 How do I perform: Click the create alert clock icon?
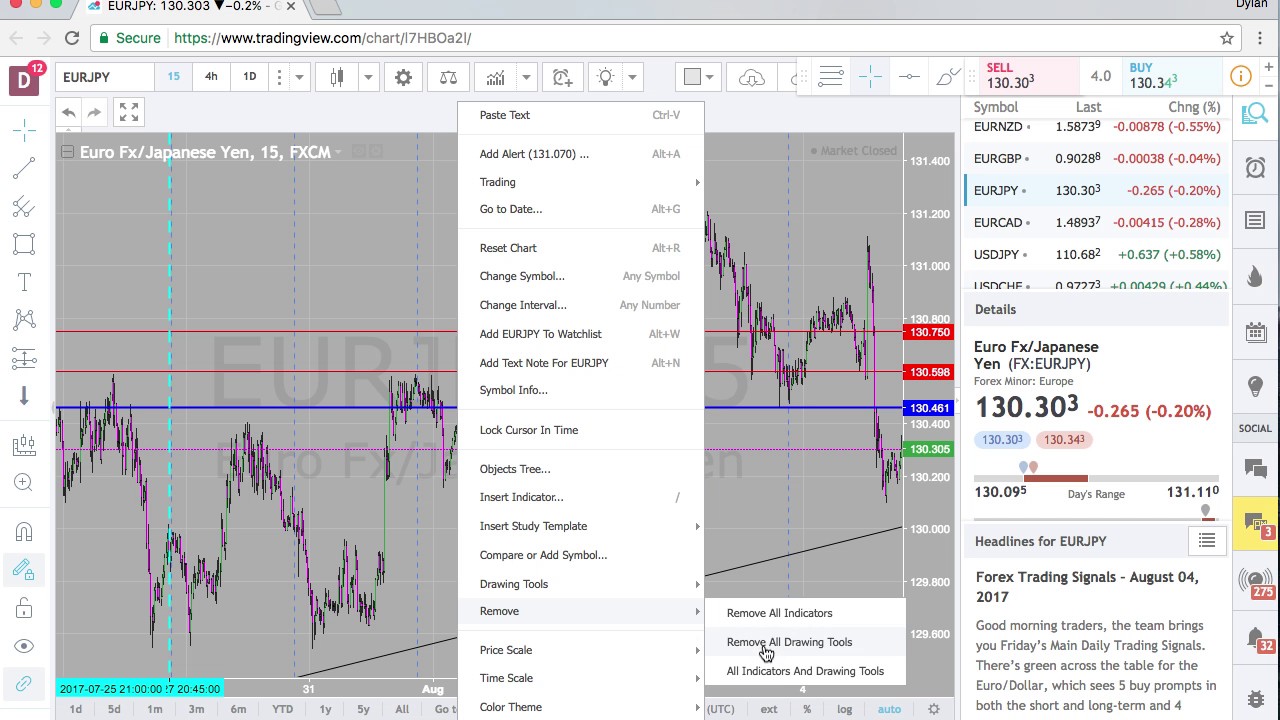(x=562, y=77)
